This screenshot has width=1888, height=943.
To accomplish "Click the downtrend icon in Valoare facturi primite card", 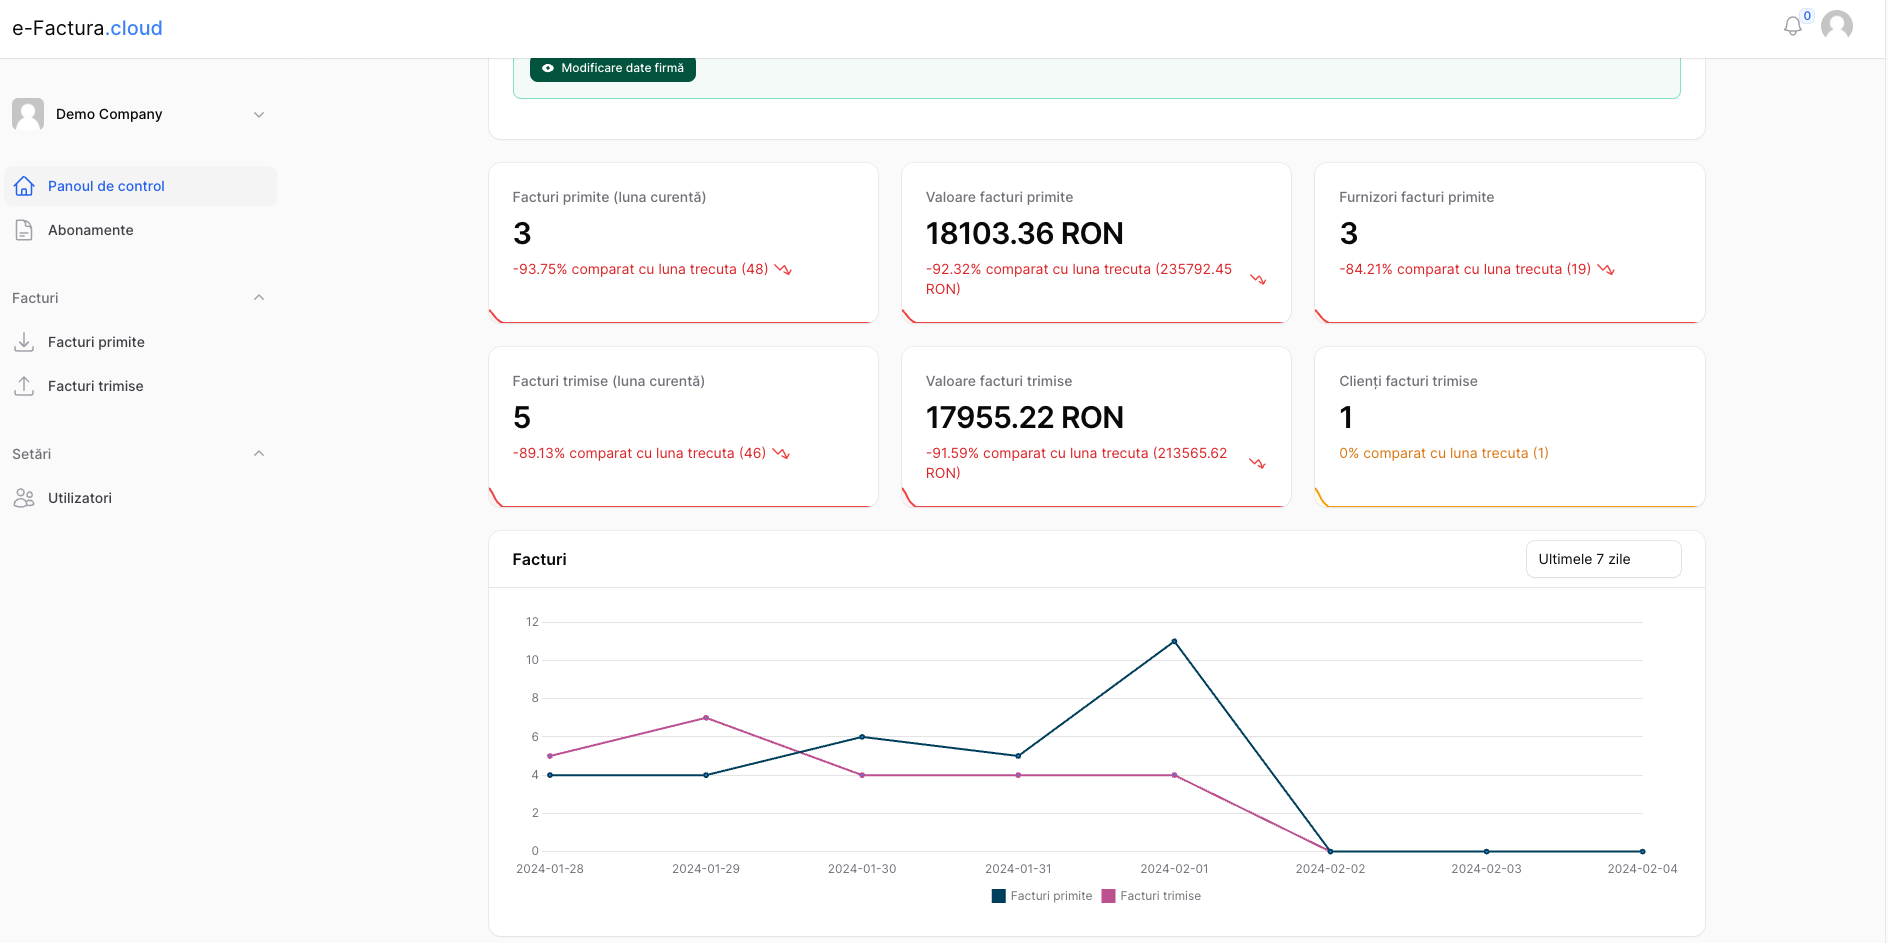I will [1258, 279].
